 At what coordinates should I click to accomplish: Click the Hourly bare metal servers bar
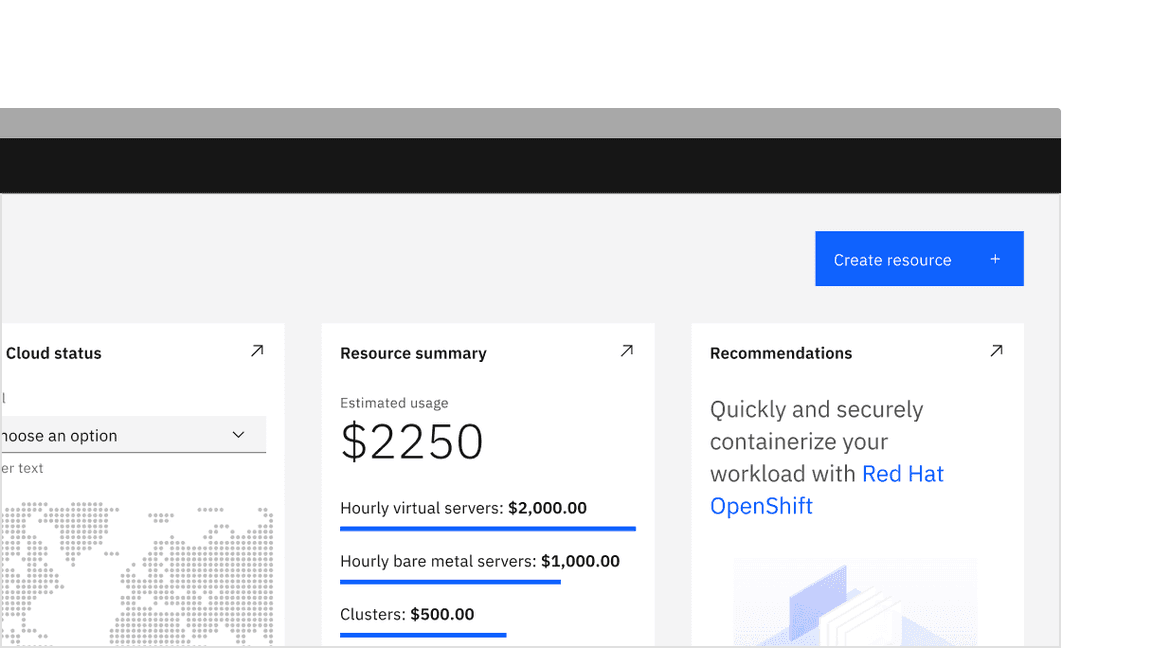tap(450, 582)
